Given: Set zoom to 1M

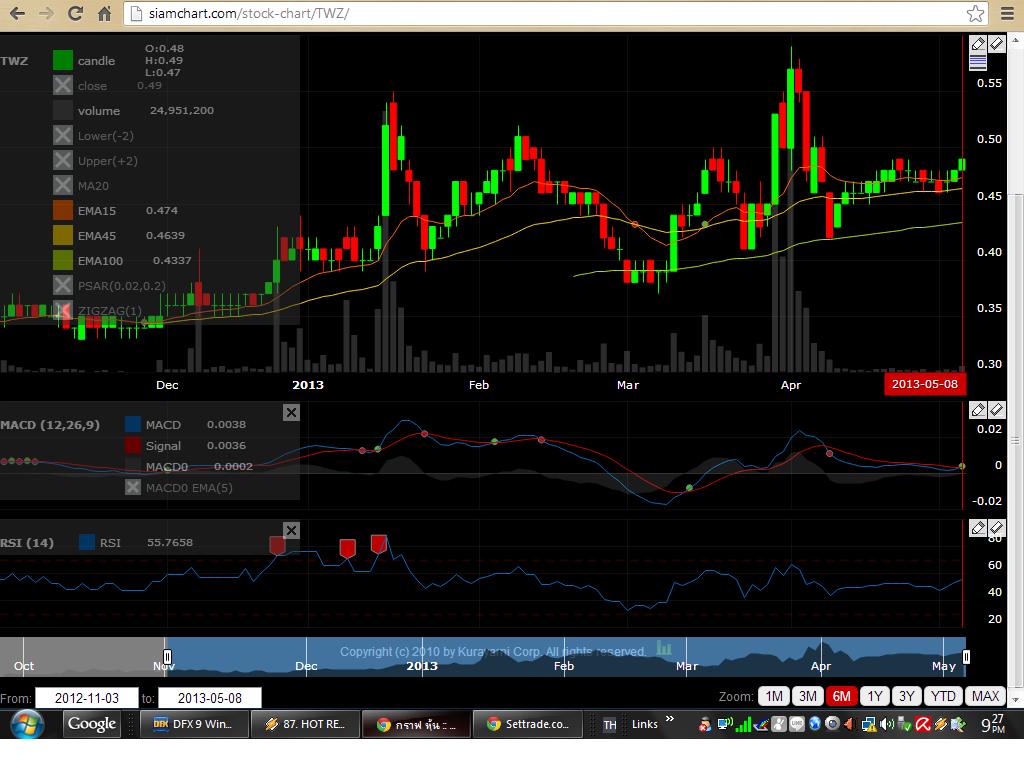Looking at the screenshot, I should [774, 696].
